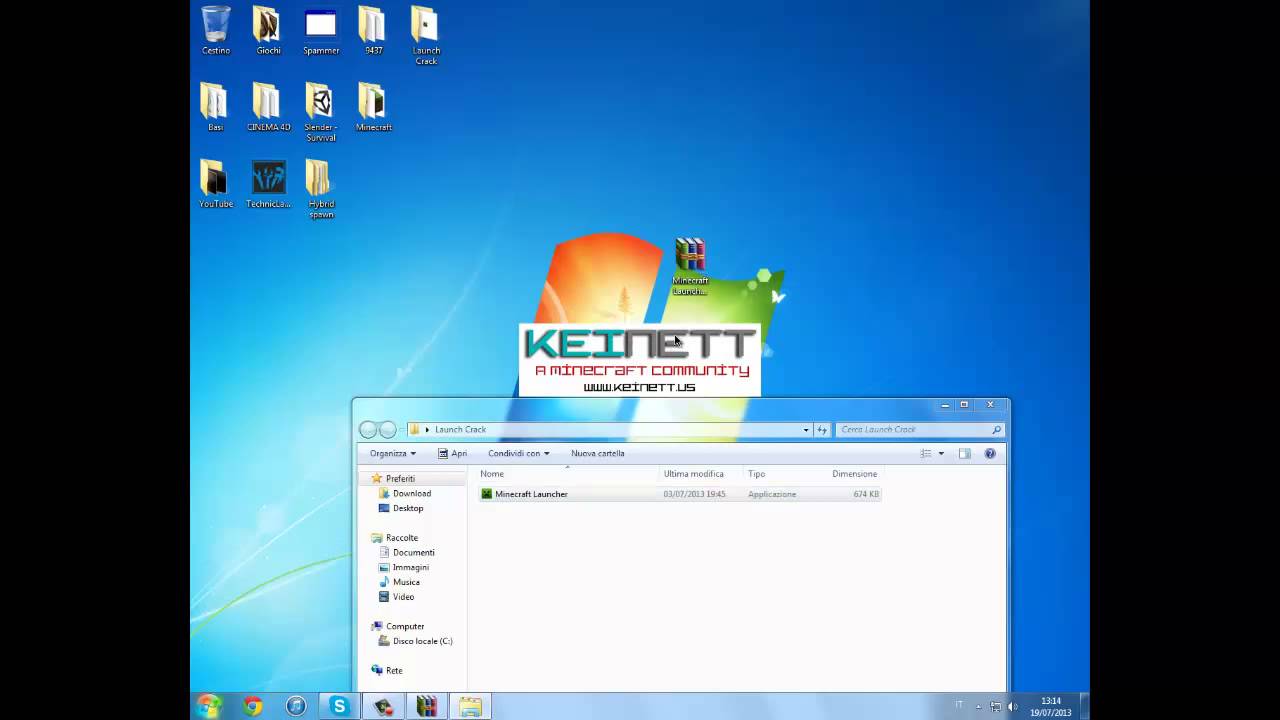Click the Explorer help question mark icon
Image resolution: width=1280 pixels, height=720 pixels.
click(990, 454)
